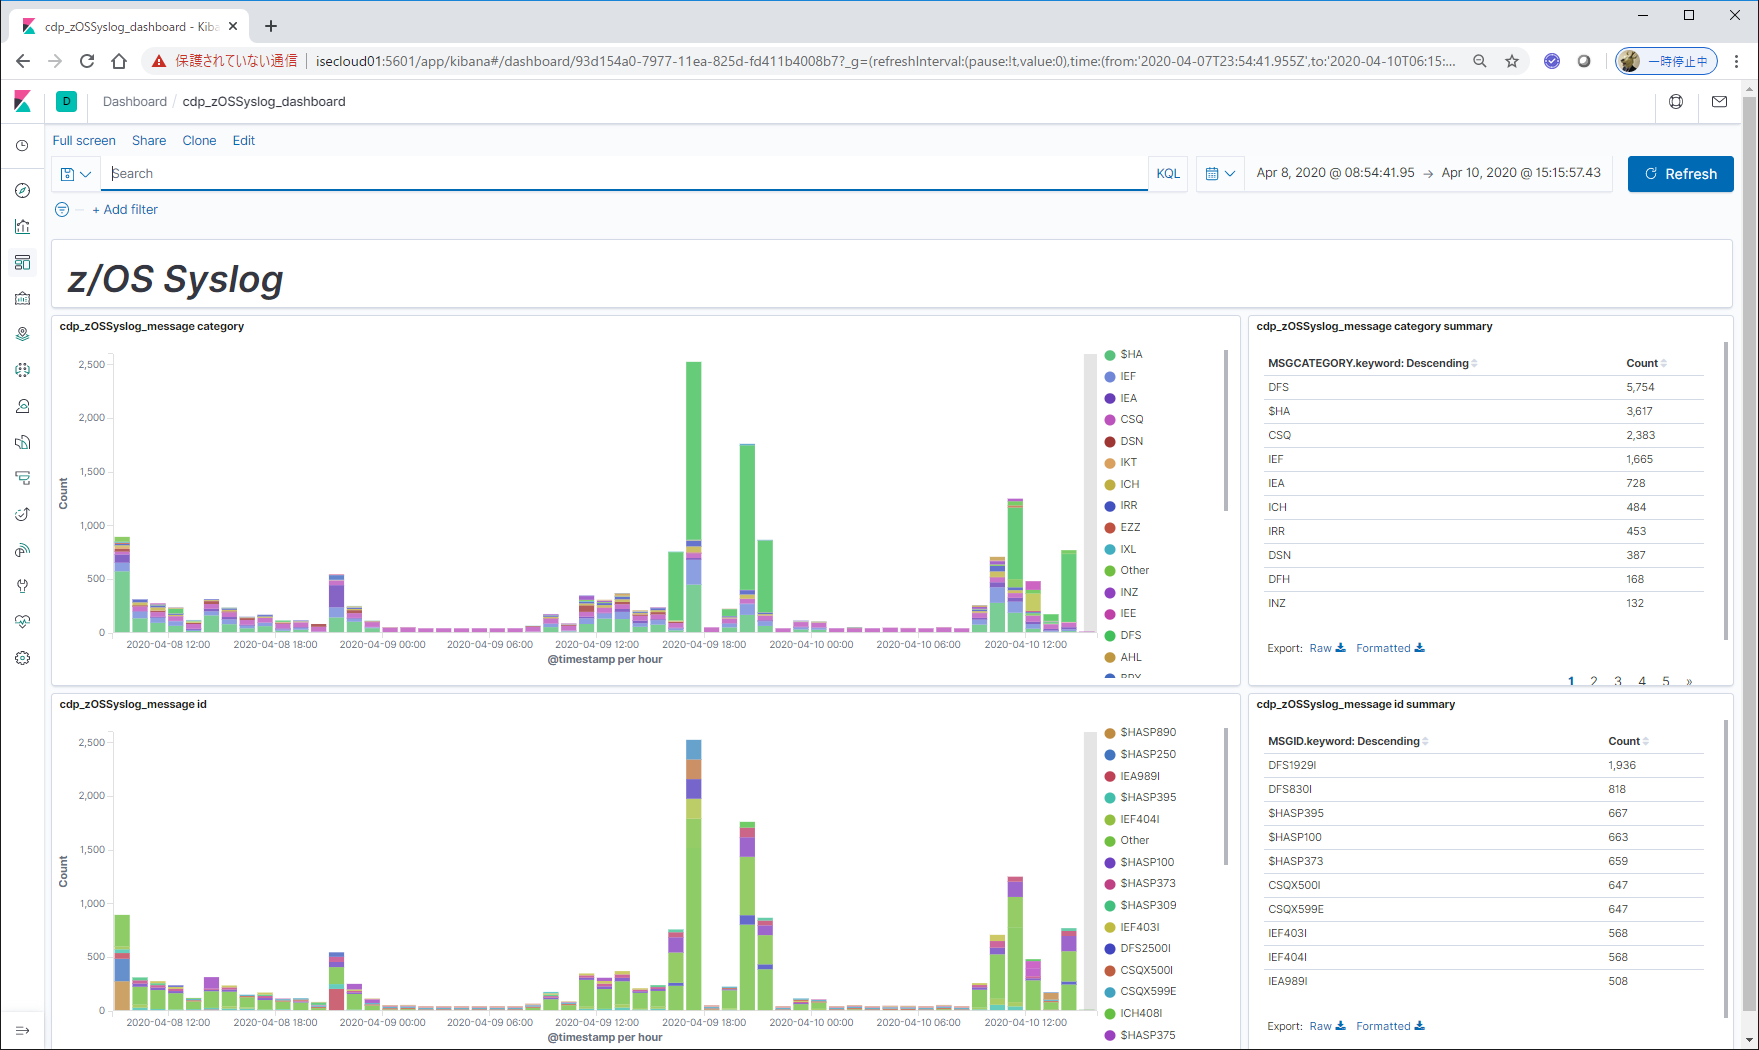Reload the browser page
This screenshot has width=1759, height=1050.
[x=87, y=61]
